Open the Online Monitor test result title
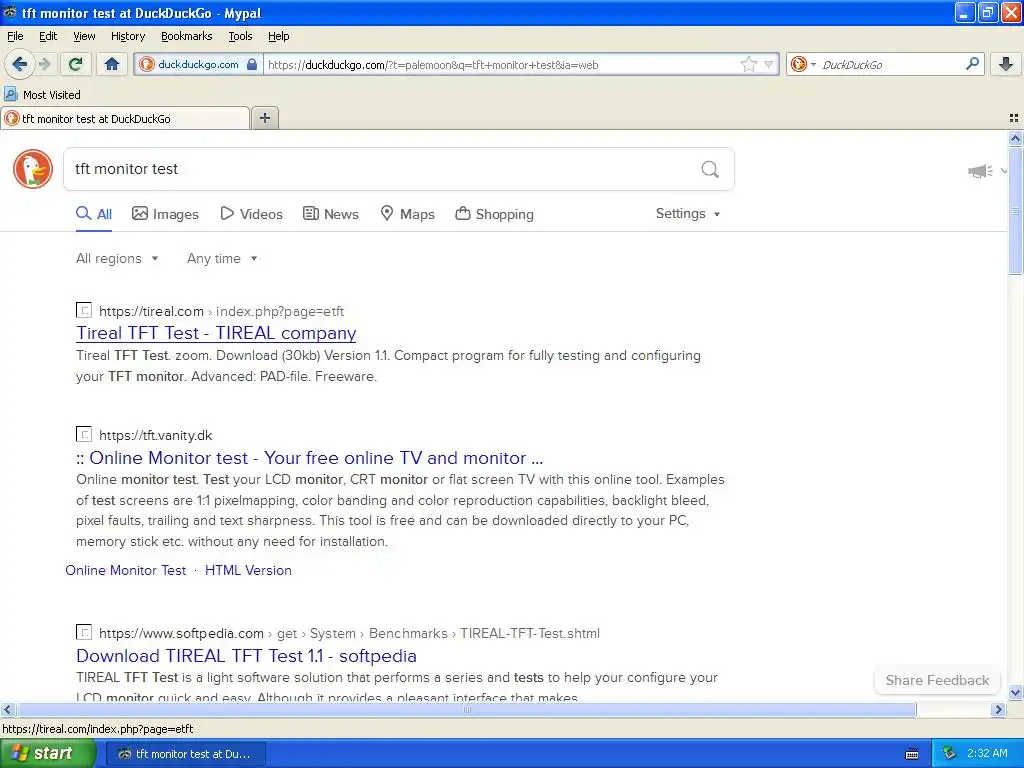The width and height of the screenshot is (1024, 768). [x=310, y=458]
